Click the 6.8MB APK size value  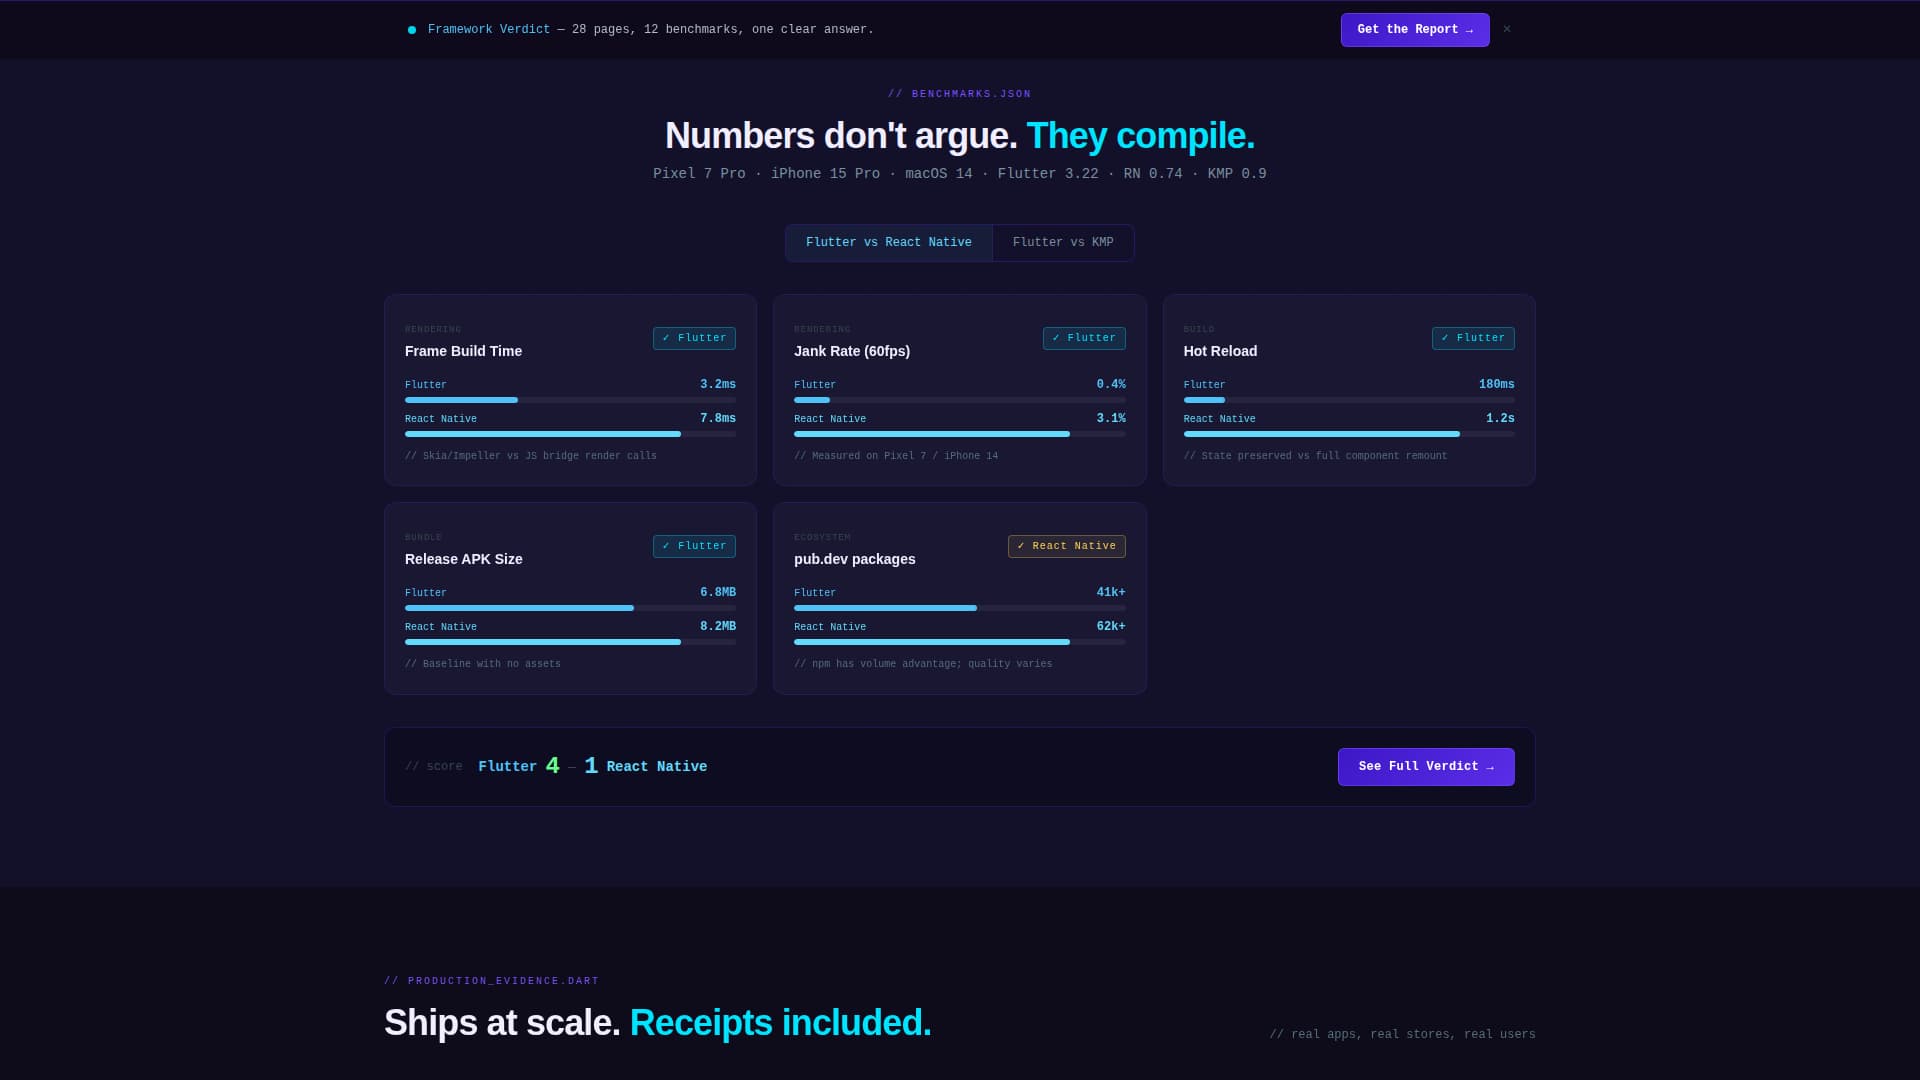pos(718,593)
